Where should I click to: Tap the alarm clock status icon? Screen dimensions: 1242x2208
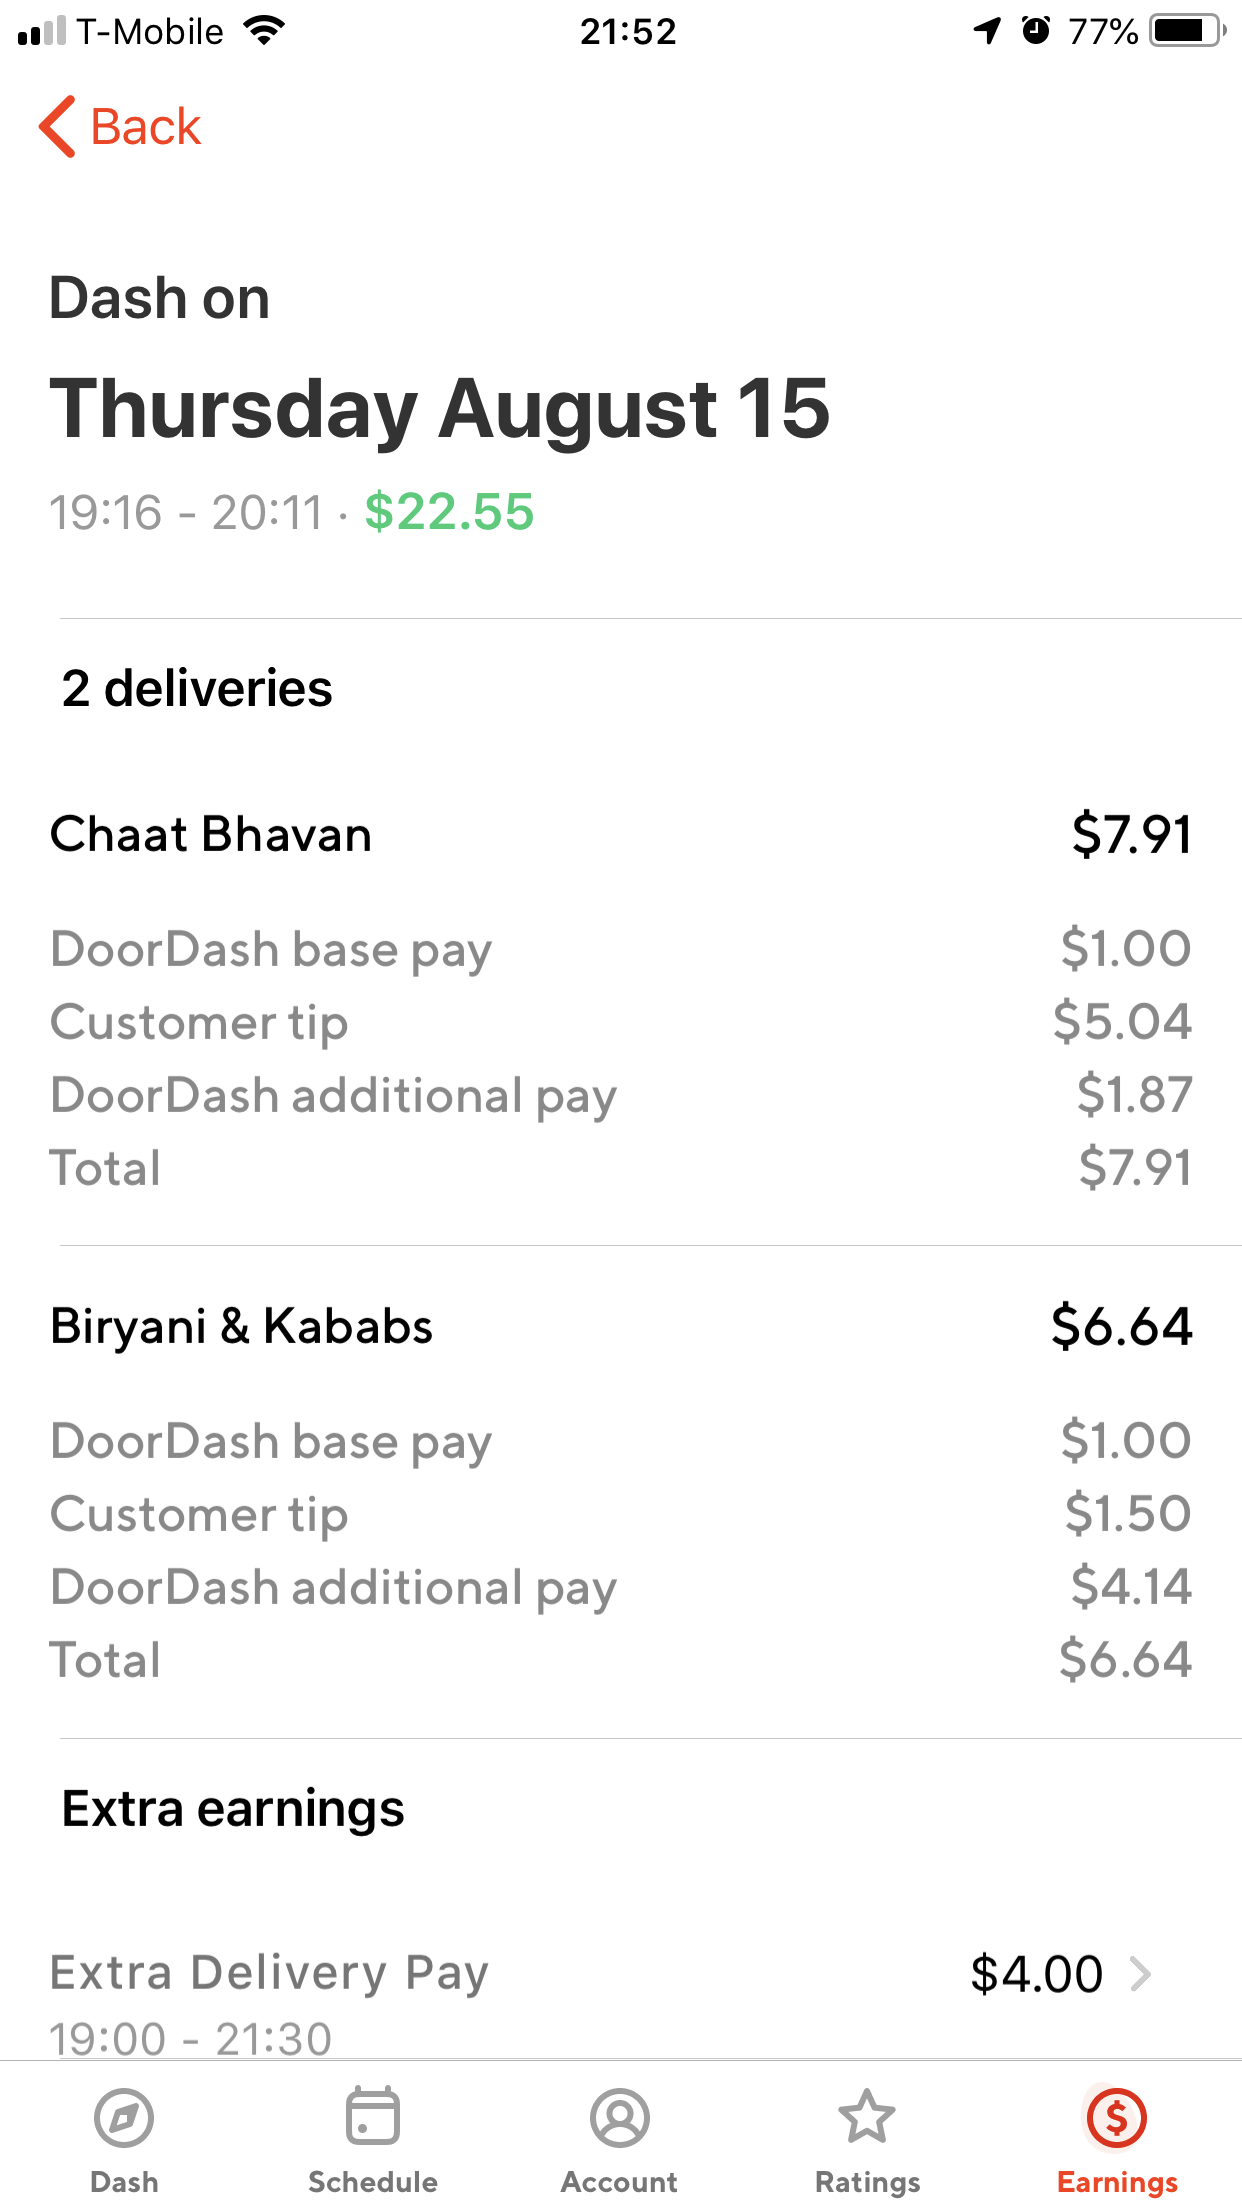pos(1036,31)
